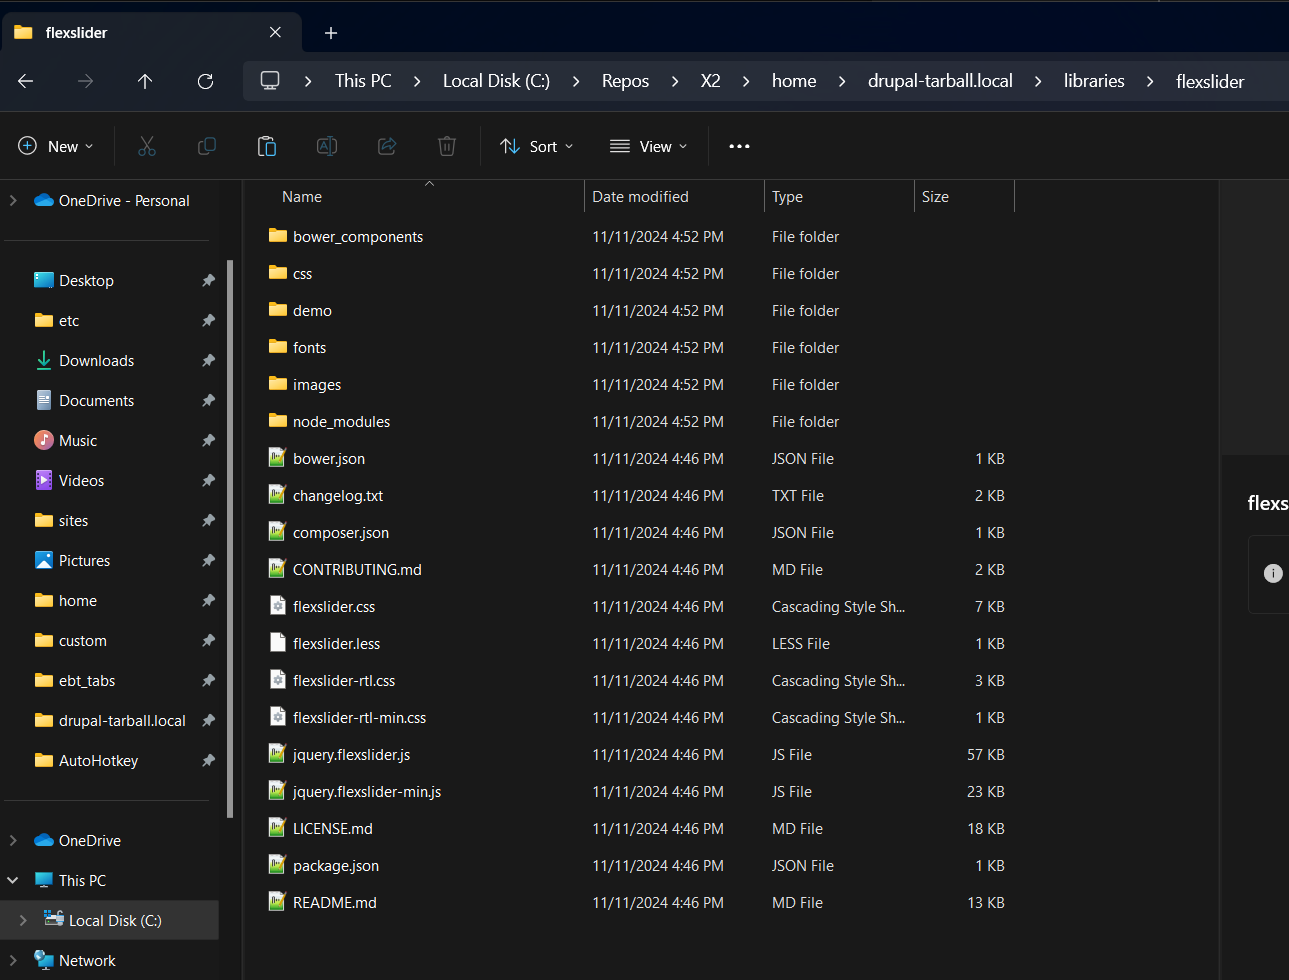Open the Sort dropdown menu
The height and width of the screenshot is (980, 1289).
pos(537,146)
